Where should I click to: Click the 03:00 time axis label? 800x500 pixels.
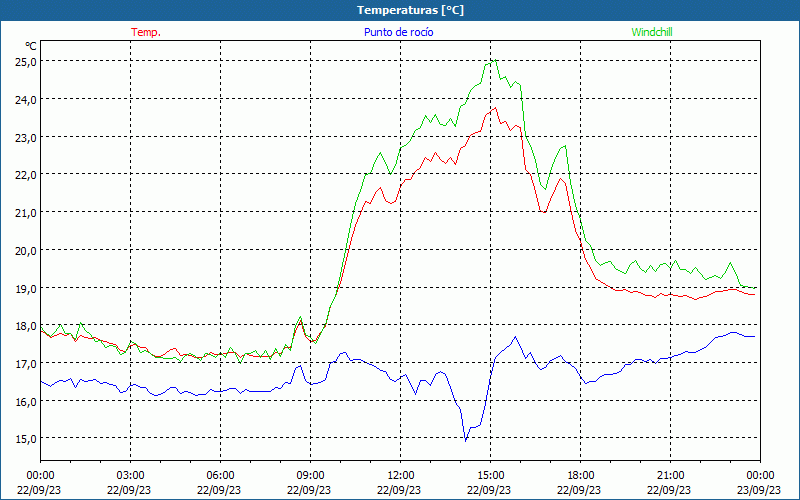click(x=130, y=475)
